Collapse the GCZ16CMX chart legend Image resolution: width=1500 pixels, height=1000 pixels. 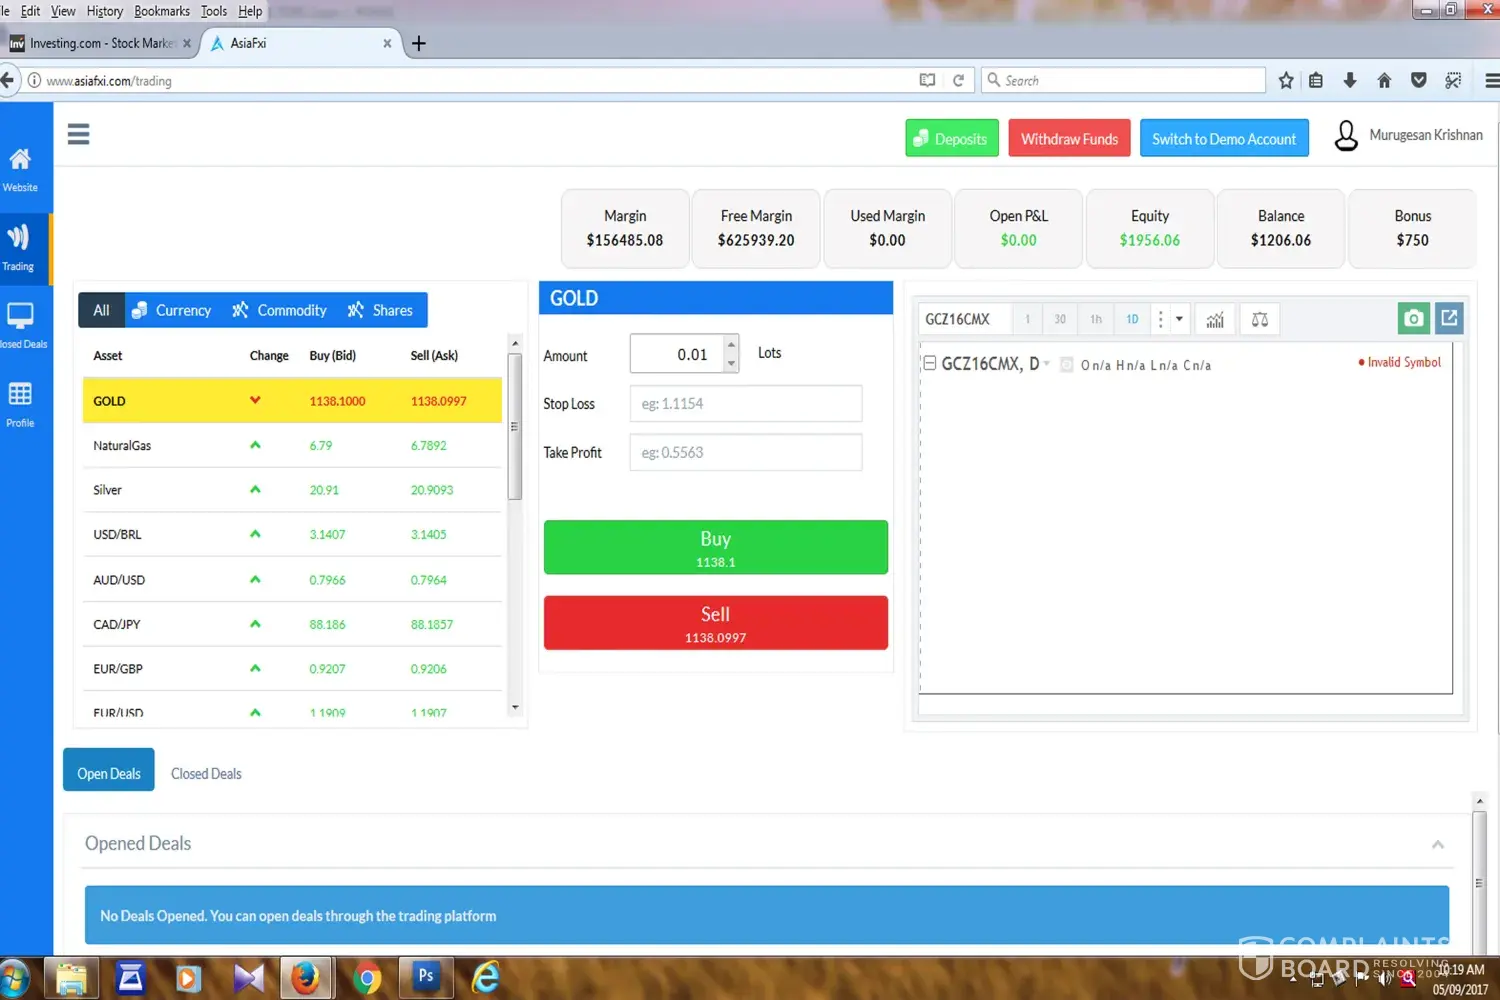coord(930,363)
